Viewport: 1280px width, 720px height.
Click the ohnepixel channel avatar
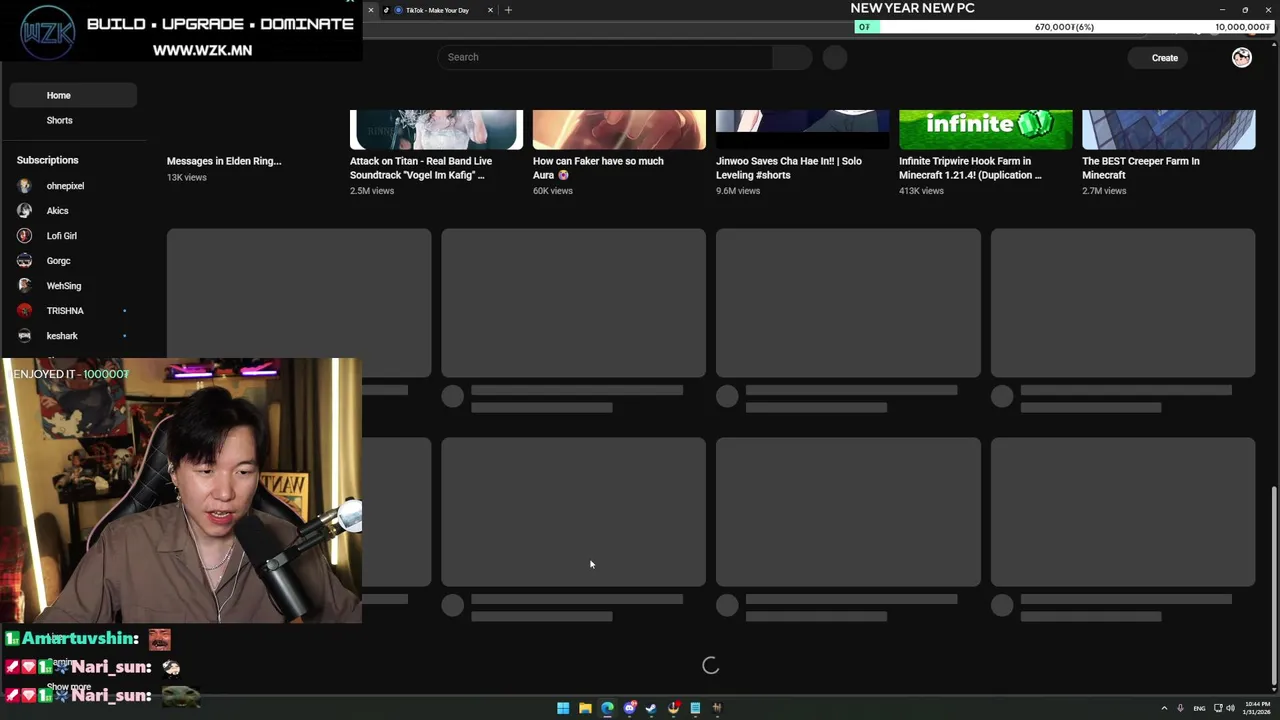(x=24, y=186)
